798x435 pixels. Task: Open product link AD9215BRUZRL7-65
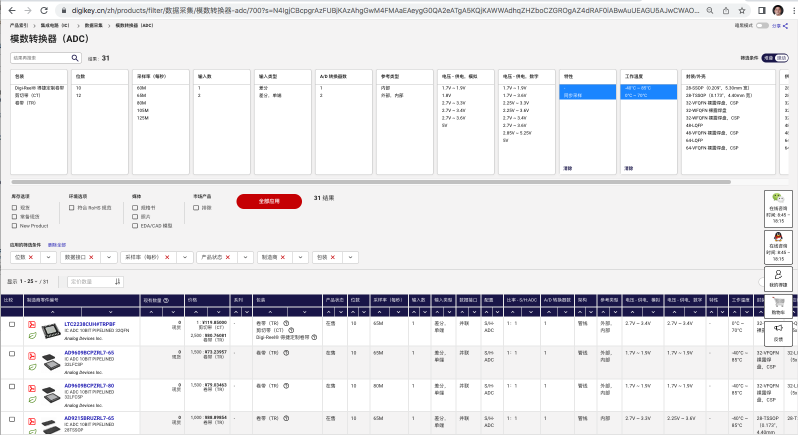pos(89,419)
